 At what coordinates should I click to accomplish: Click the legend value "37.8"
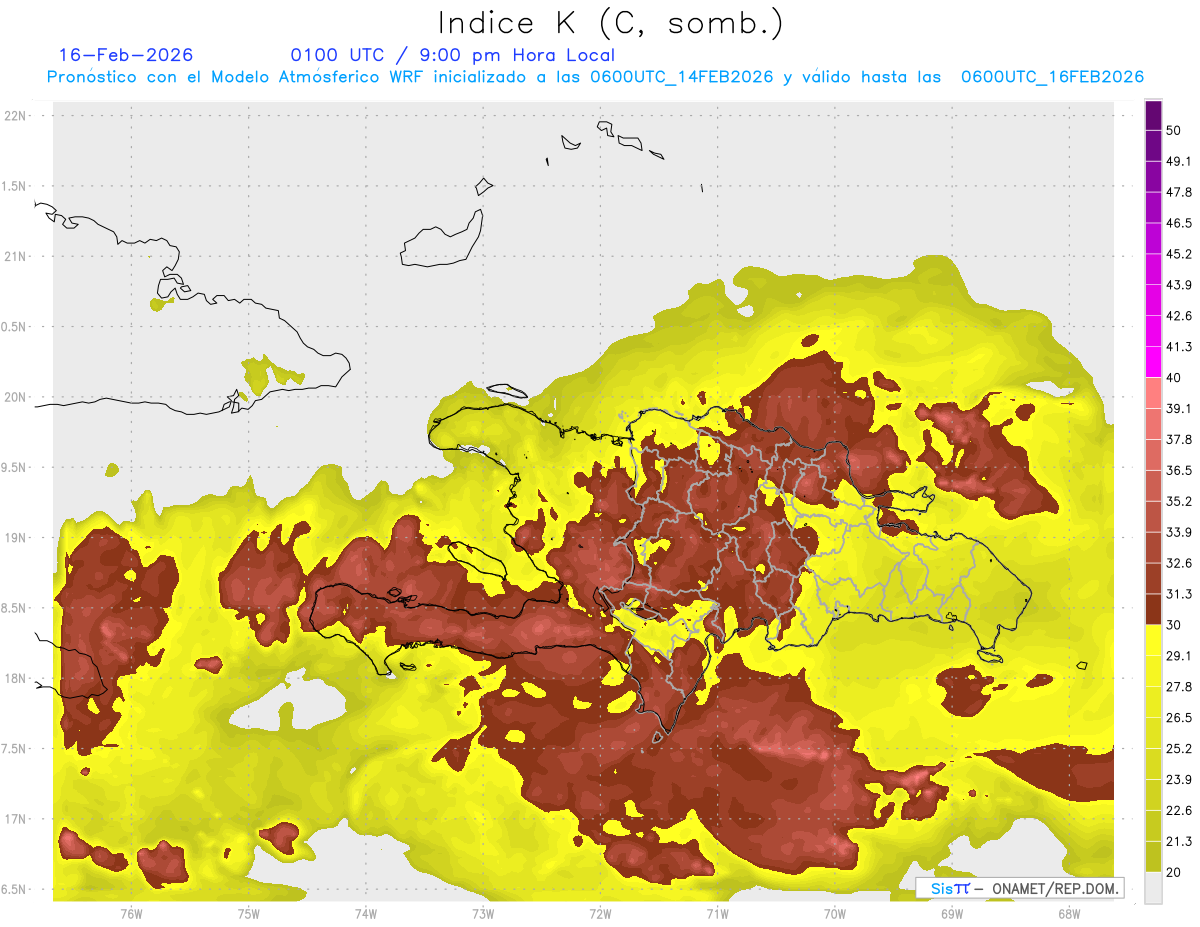coord(1179,439)
